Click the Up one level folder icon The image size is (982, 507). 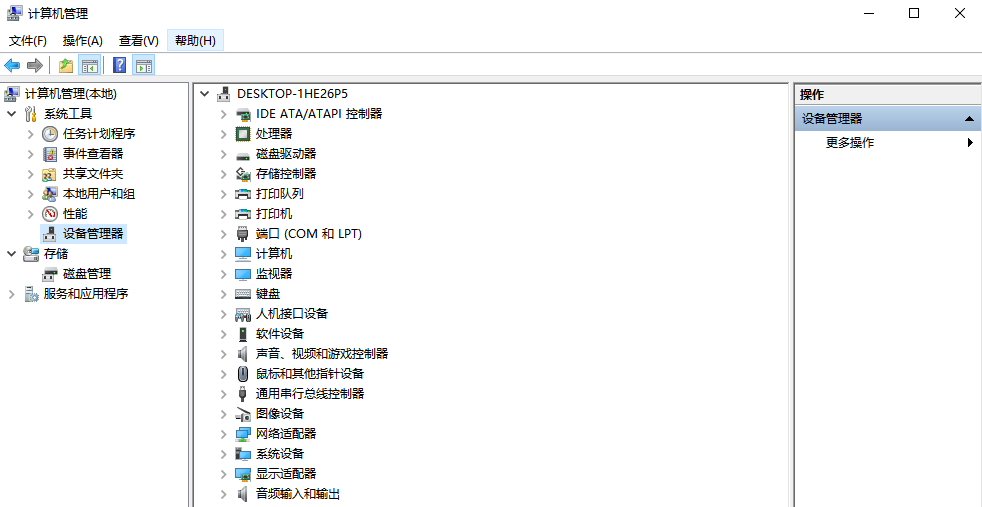coord(66,66)
